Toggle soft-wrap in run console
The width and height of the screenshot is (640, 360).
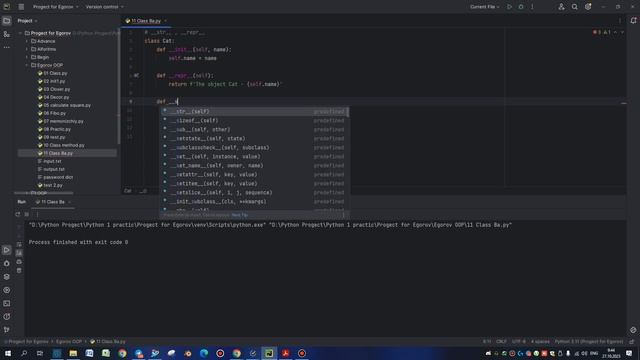click(19, 244)
